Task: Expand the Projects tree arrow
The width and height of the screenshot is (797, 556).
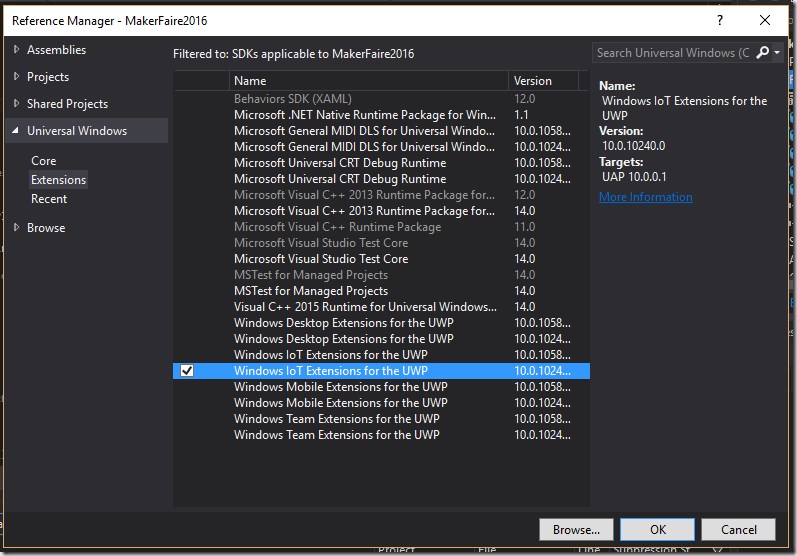Action: pyautogui.click(x=16, y=76)
